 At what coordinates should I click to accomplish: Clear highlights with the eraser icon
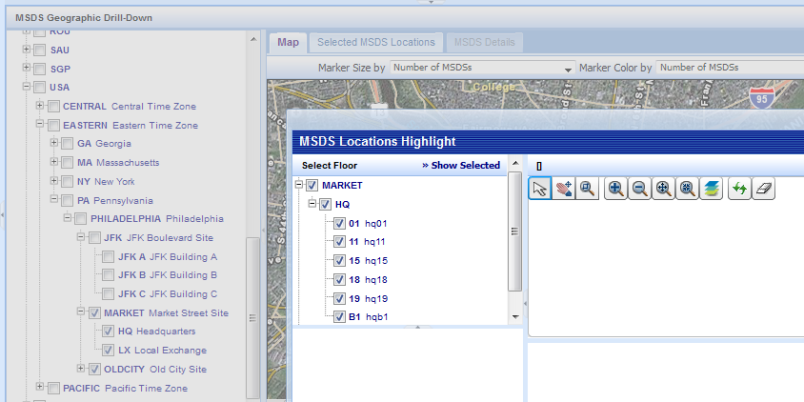(763, 189)
